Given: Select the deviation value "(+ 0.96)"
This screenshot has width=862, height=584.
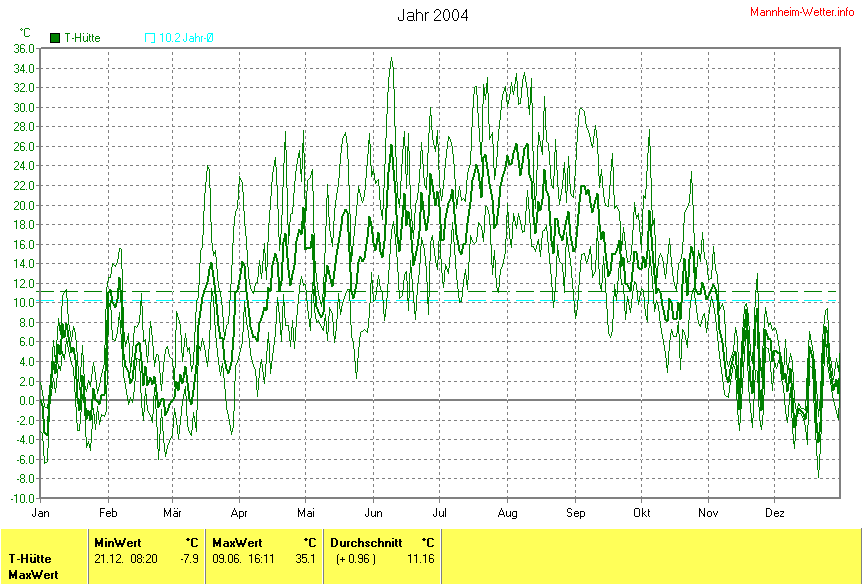Looking at the screenshot, I should tap(356, 559).
